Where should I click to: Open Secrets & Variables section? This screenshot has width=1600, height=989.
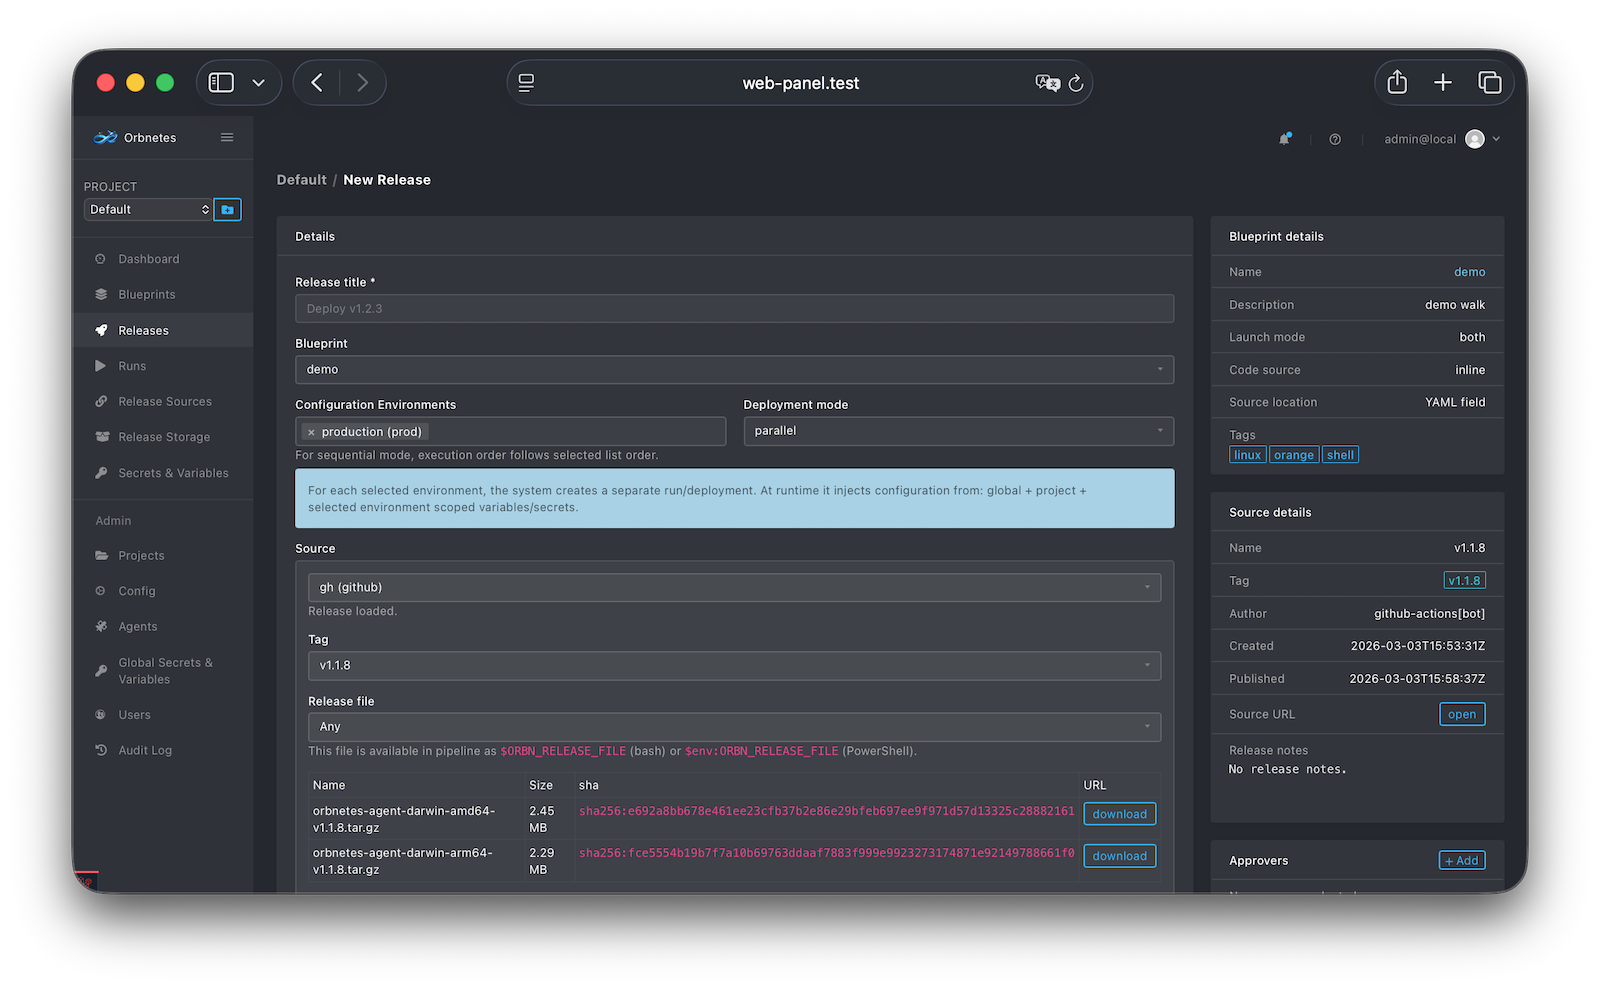(x=173, y=472)
